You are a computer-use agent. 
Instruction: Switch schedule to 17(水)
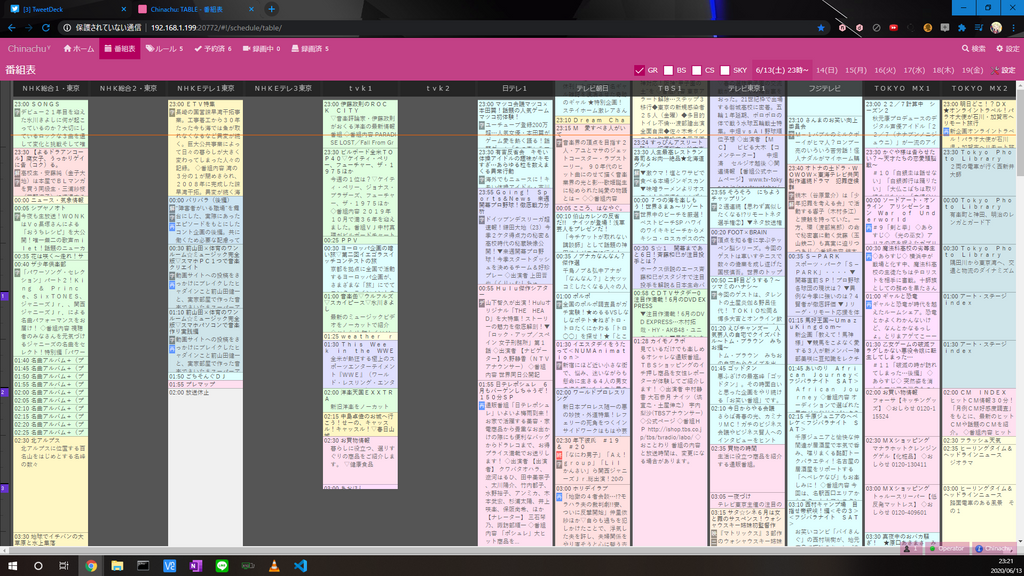tap(914, 71)
